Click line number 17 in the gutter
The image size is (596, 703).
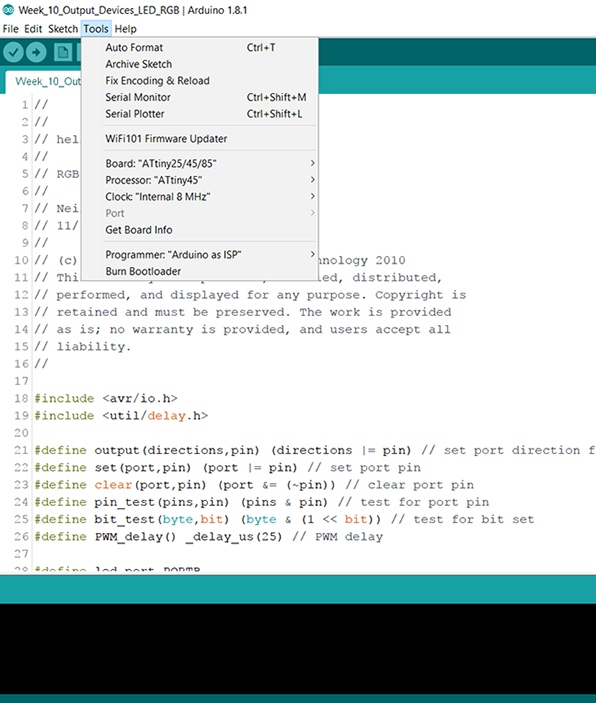coord(21,382)
